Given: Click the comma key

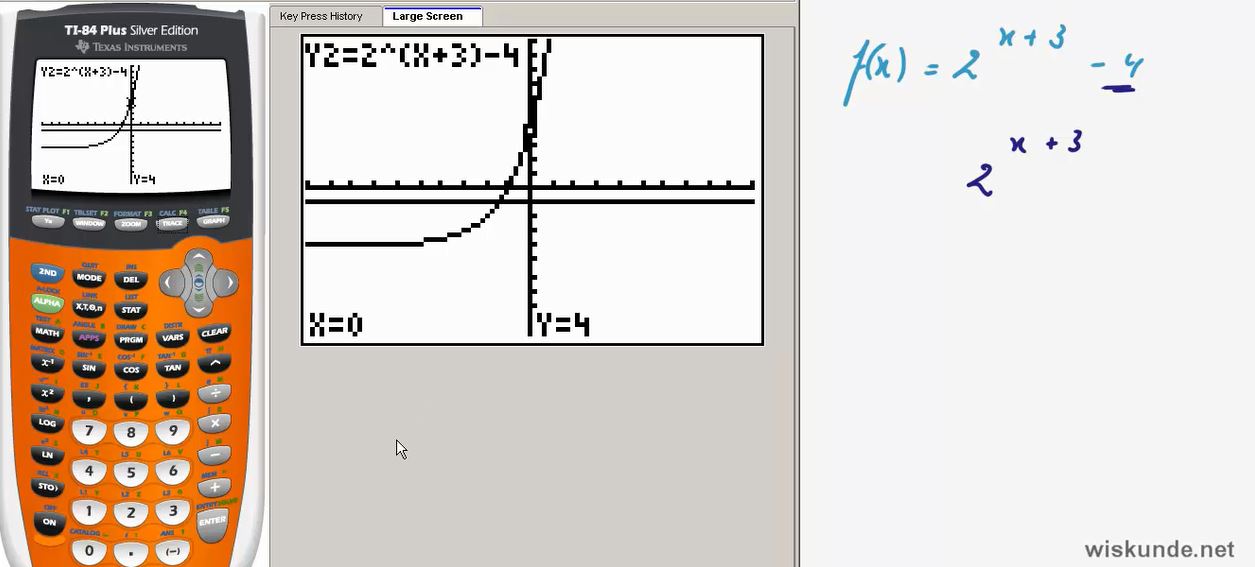Looking at the screenshot, I should (89, 397).
